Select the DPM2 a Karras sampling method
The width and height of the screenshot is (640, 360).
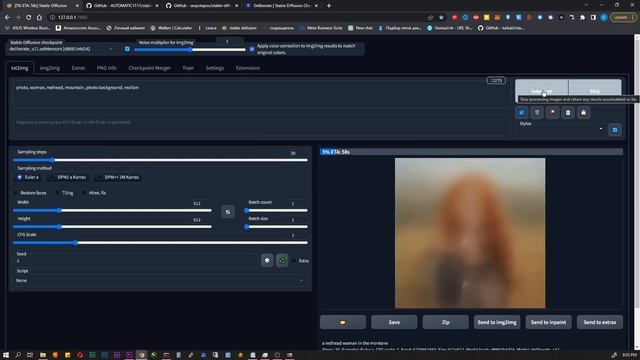coord(68,177)
